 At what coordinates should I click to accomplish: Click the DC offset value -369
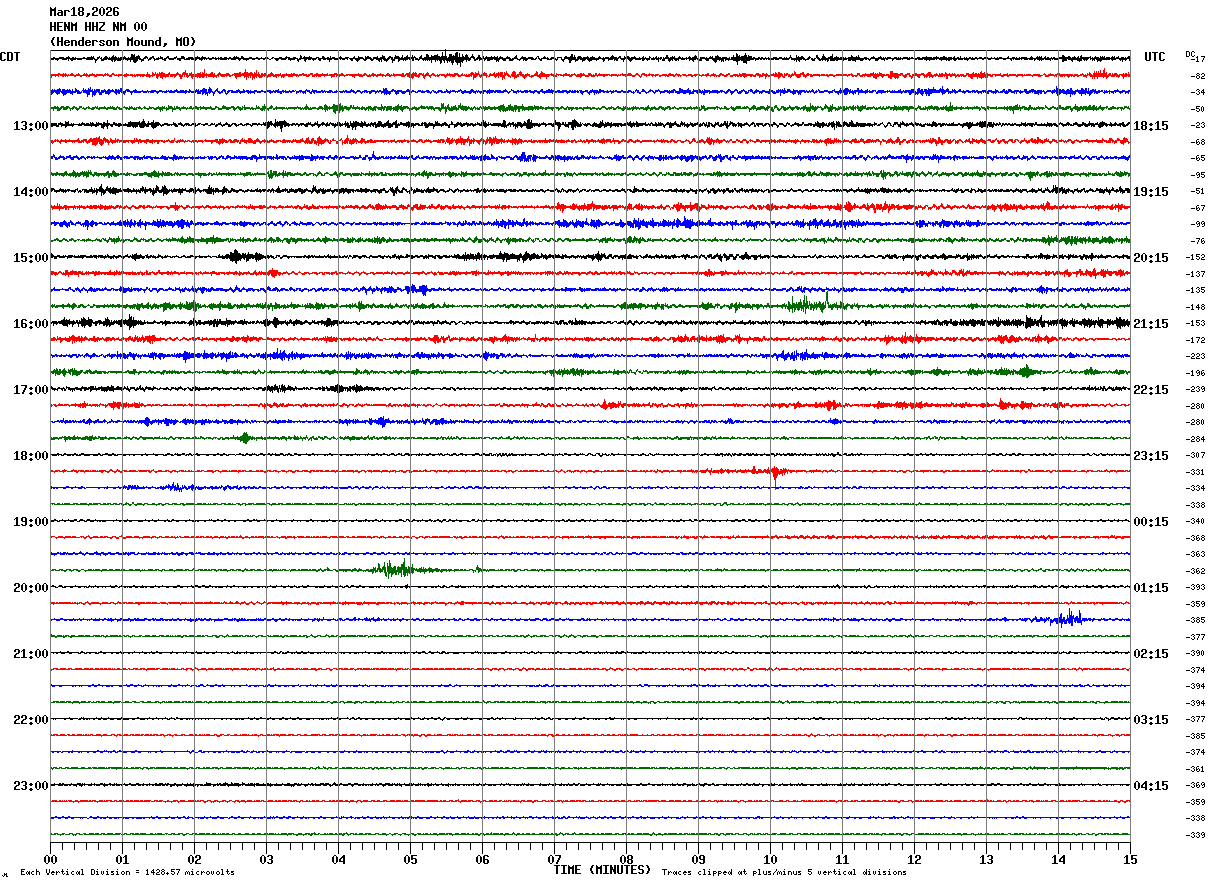click(1196, 785)
